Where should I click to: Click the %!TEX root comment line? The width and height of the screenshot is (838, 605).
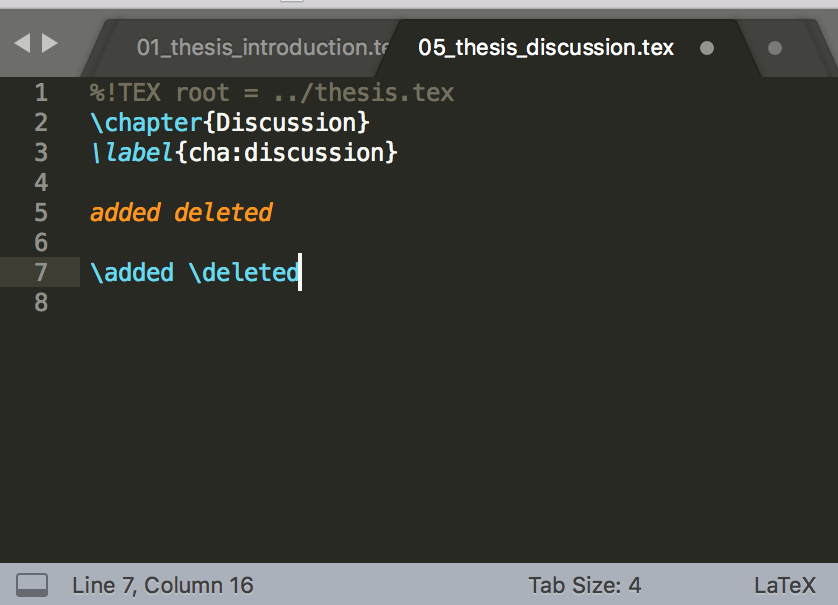(271, 93)
